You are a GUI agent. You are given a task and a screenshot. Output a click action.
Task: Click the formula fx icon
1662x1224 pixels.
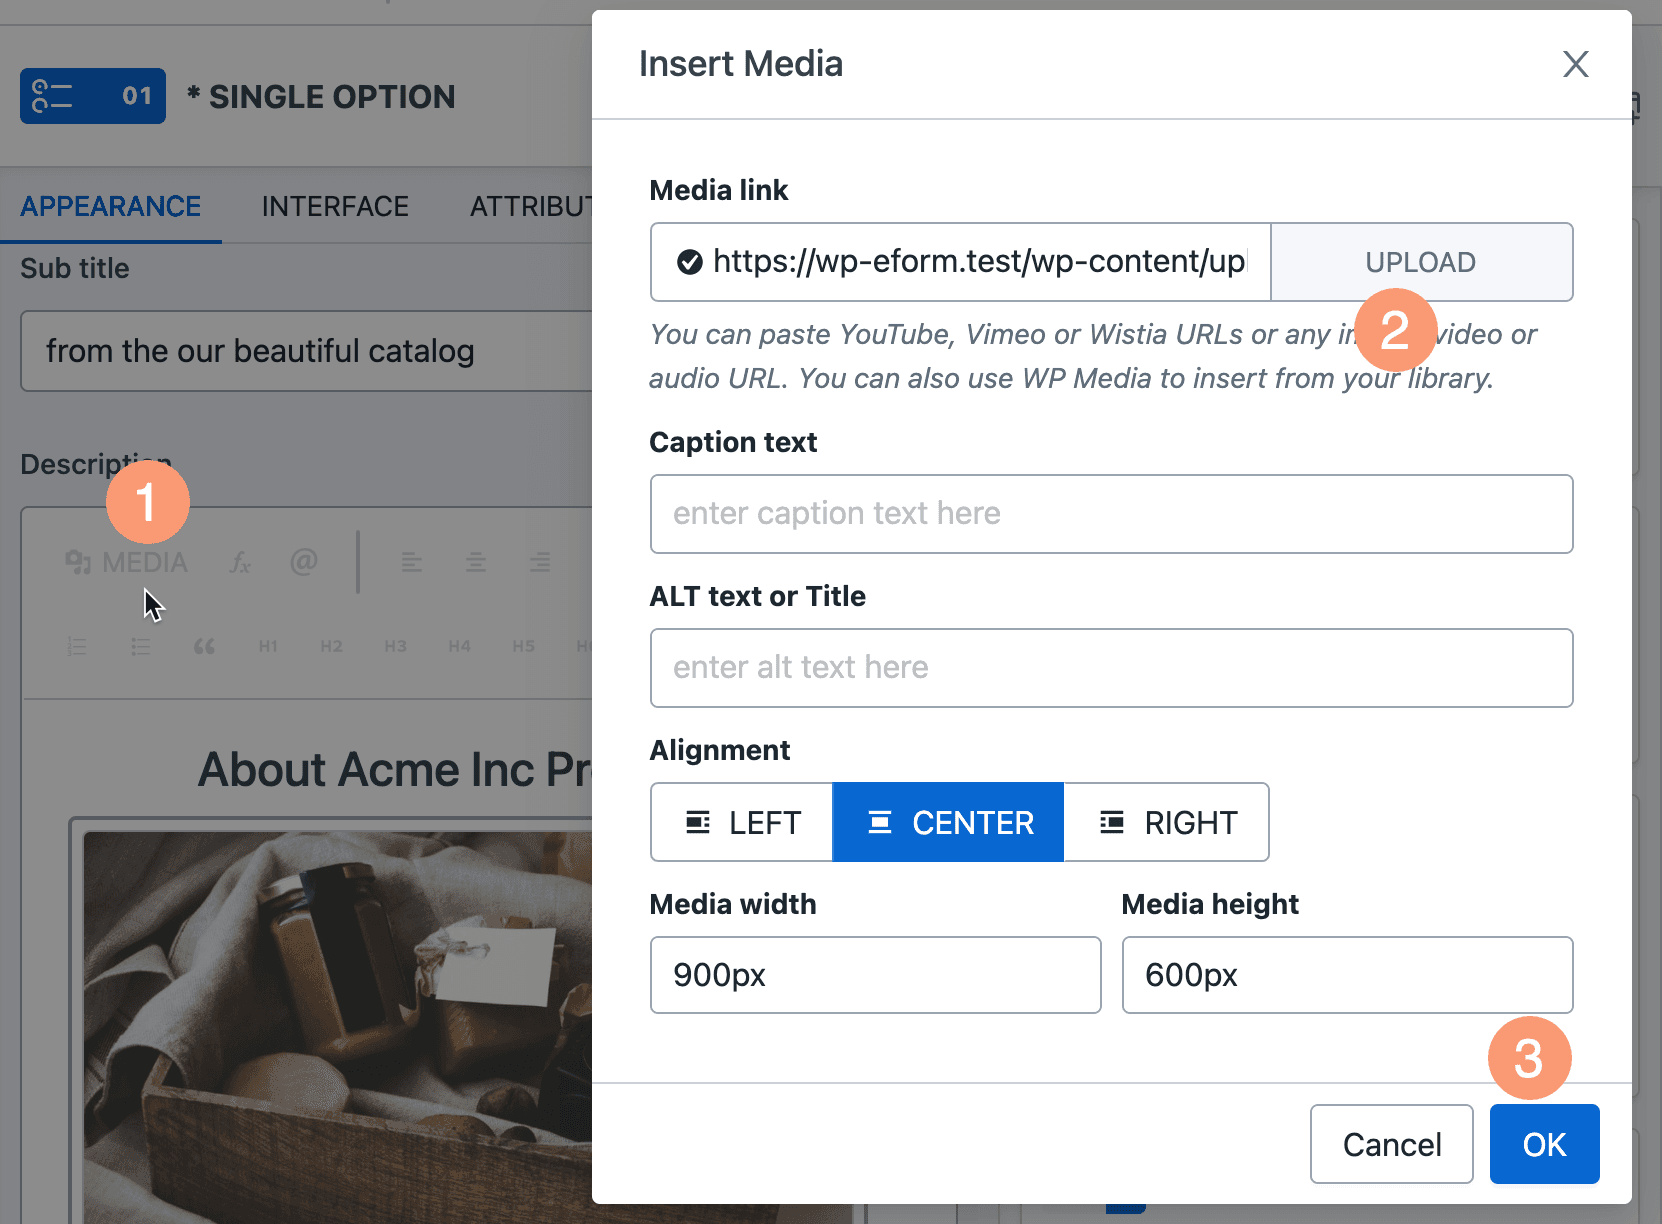click(240, 562)
